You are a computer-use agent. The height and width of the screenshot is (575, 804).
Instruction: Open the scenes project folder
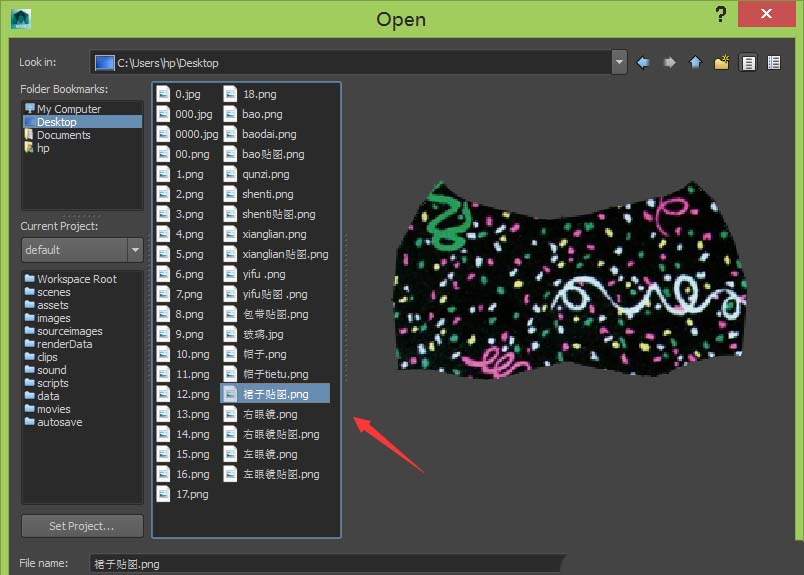tap(48, 292)
